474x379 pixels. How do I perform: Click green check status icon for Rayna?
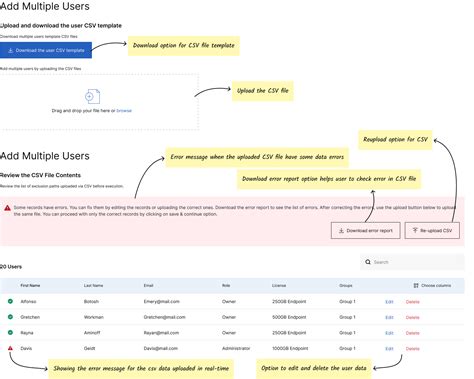tap(10, 333)
